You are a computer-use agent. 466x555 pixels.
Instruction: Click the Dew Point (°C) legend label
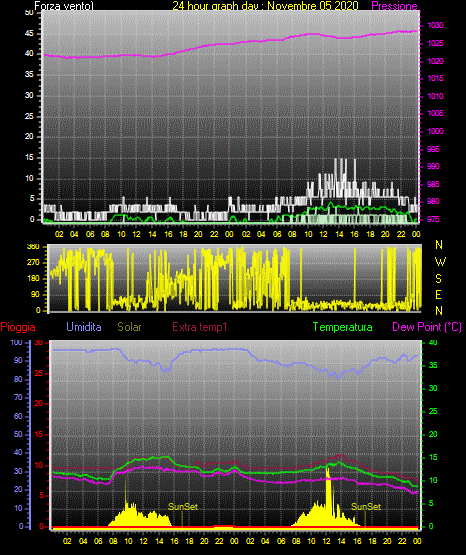point(427,327)
